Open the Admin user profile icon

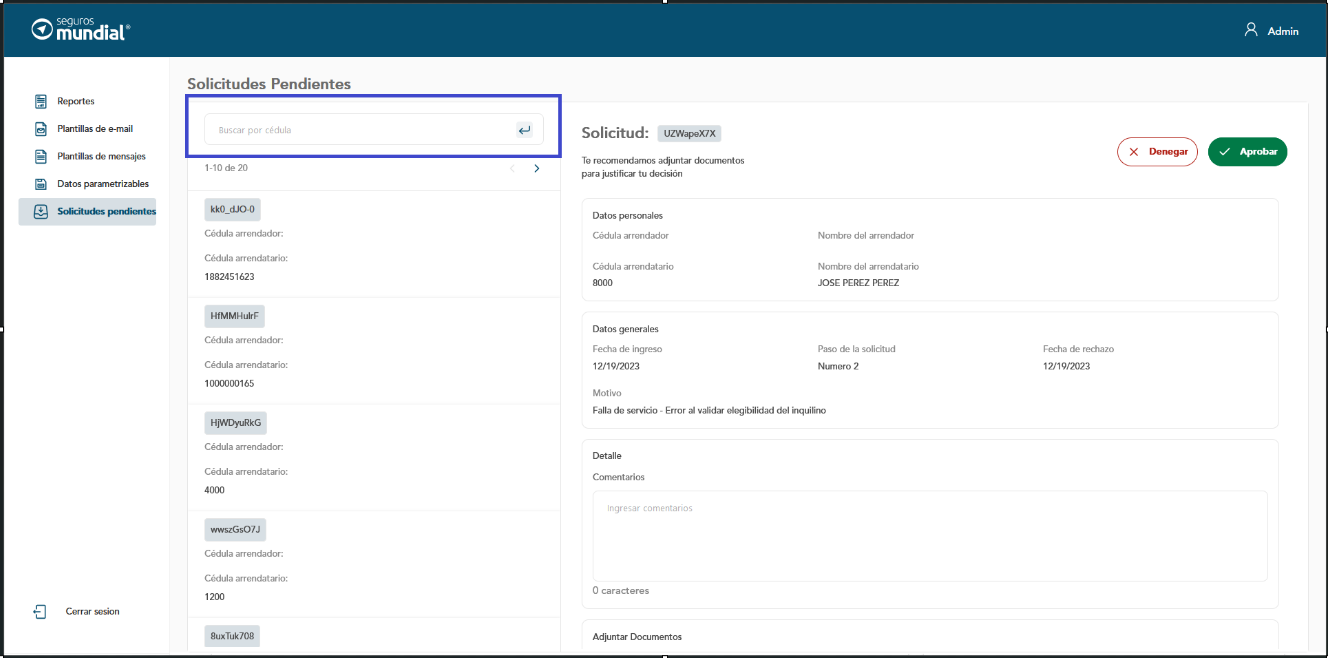point(1251,30)
